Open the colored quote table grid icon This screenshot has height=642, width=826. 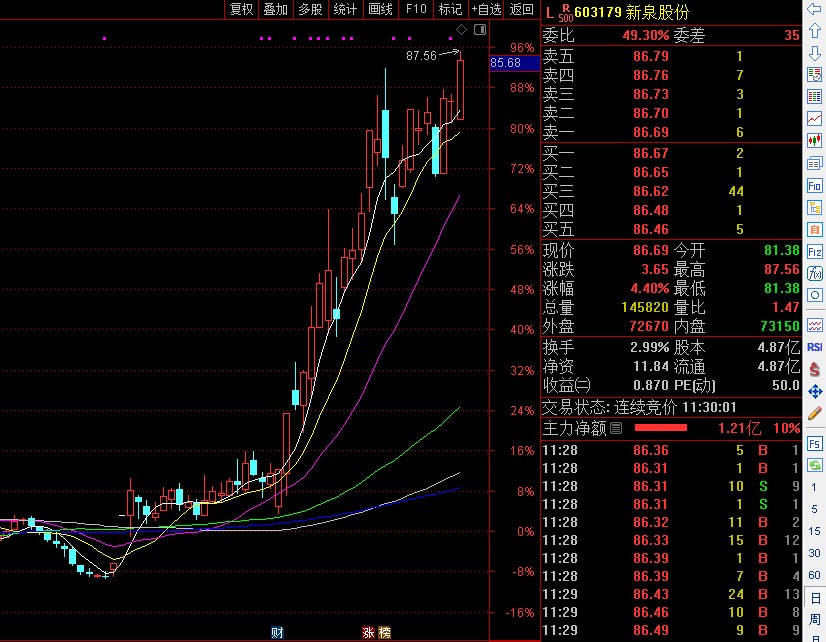pyautogui.click(x=814, y=96)
